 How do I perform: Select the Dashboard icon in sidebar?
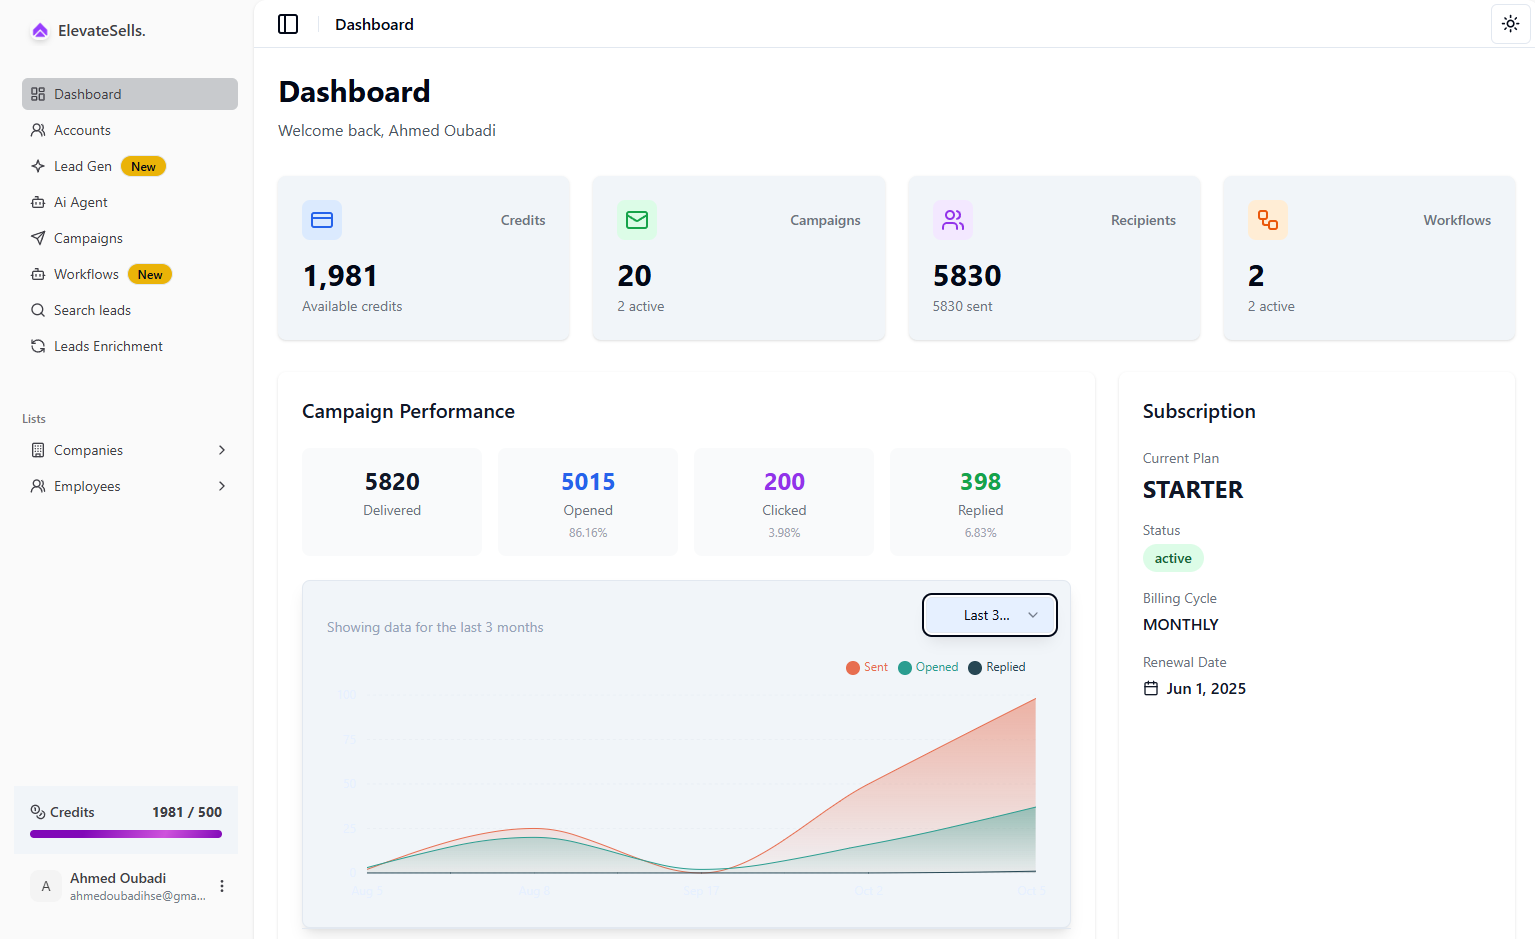(x=38, y=93)
